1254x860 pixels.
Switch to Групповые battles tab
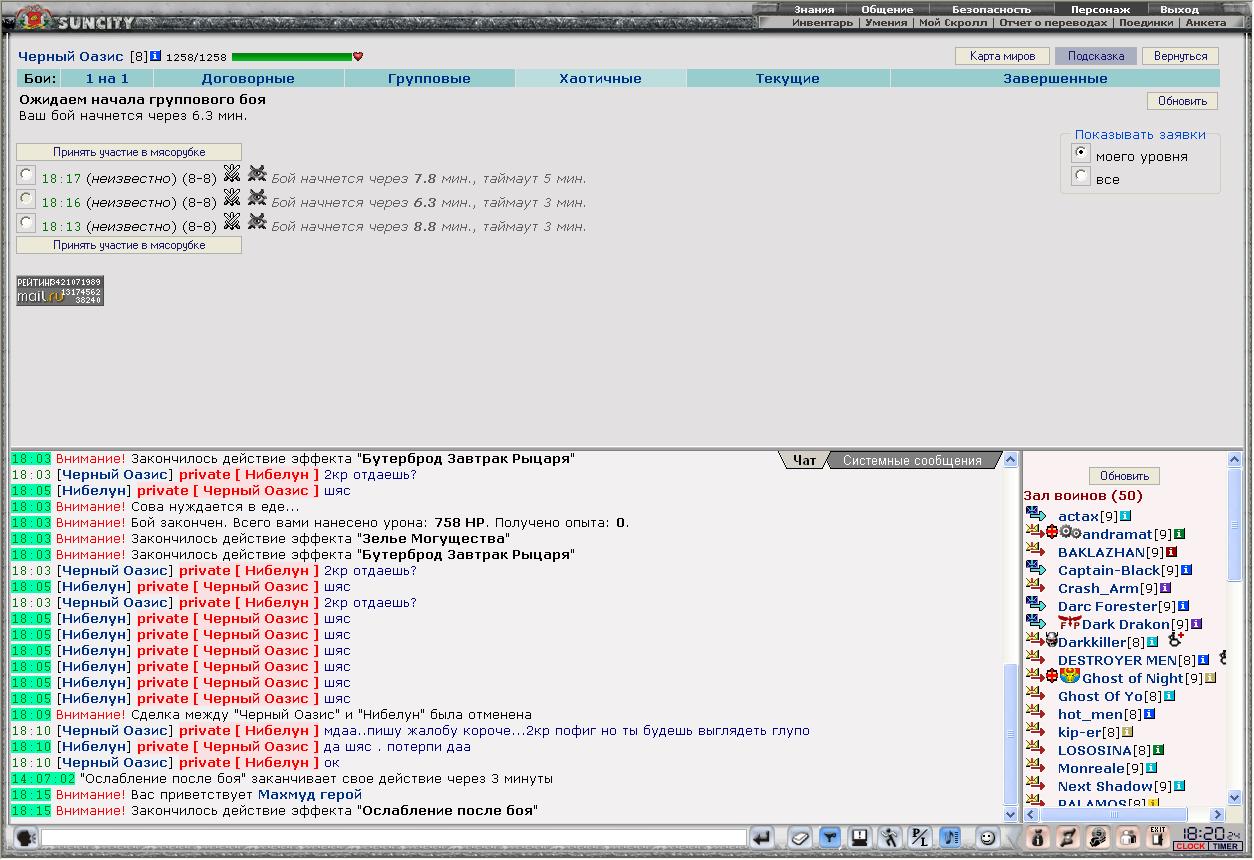[x=430, y=78]
